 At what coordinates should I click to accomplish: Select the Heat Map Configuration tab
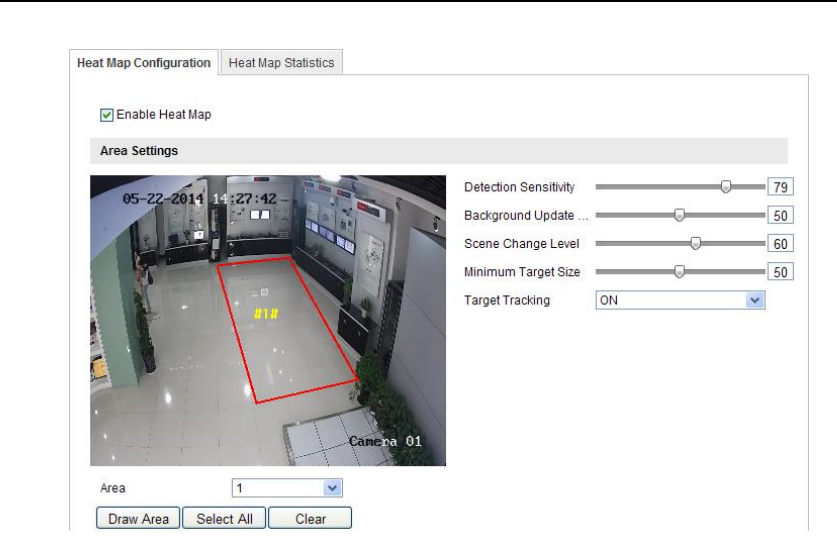coord(144,62)
